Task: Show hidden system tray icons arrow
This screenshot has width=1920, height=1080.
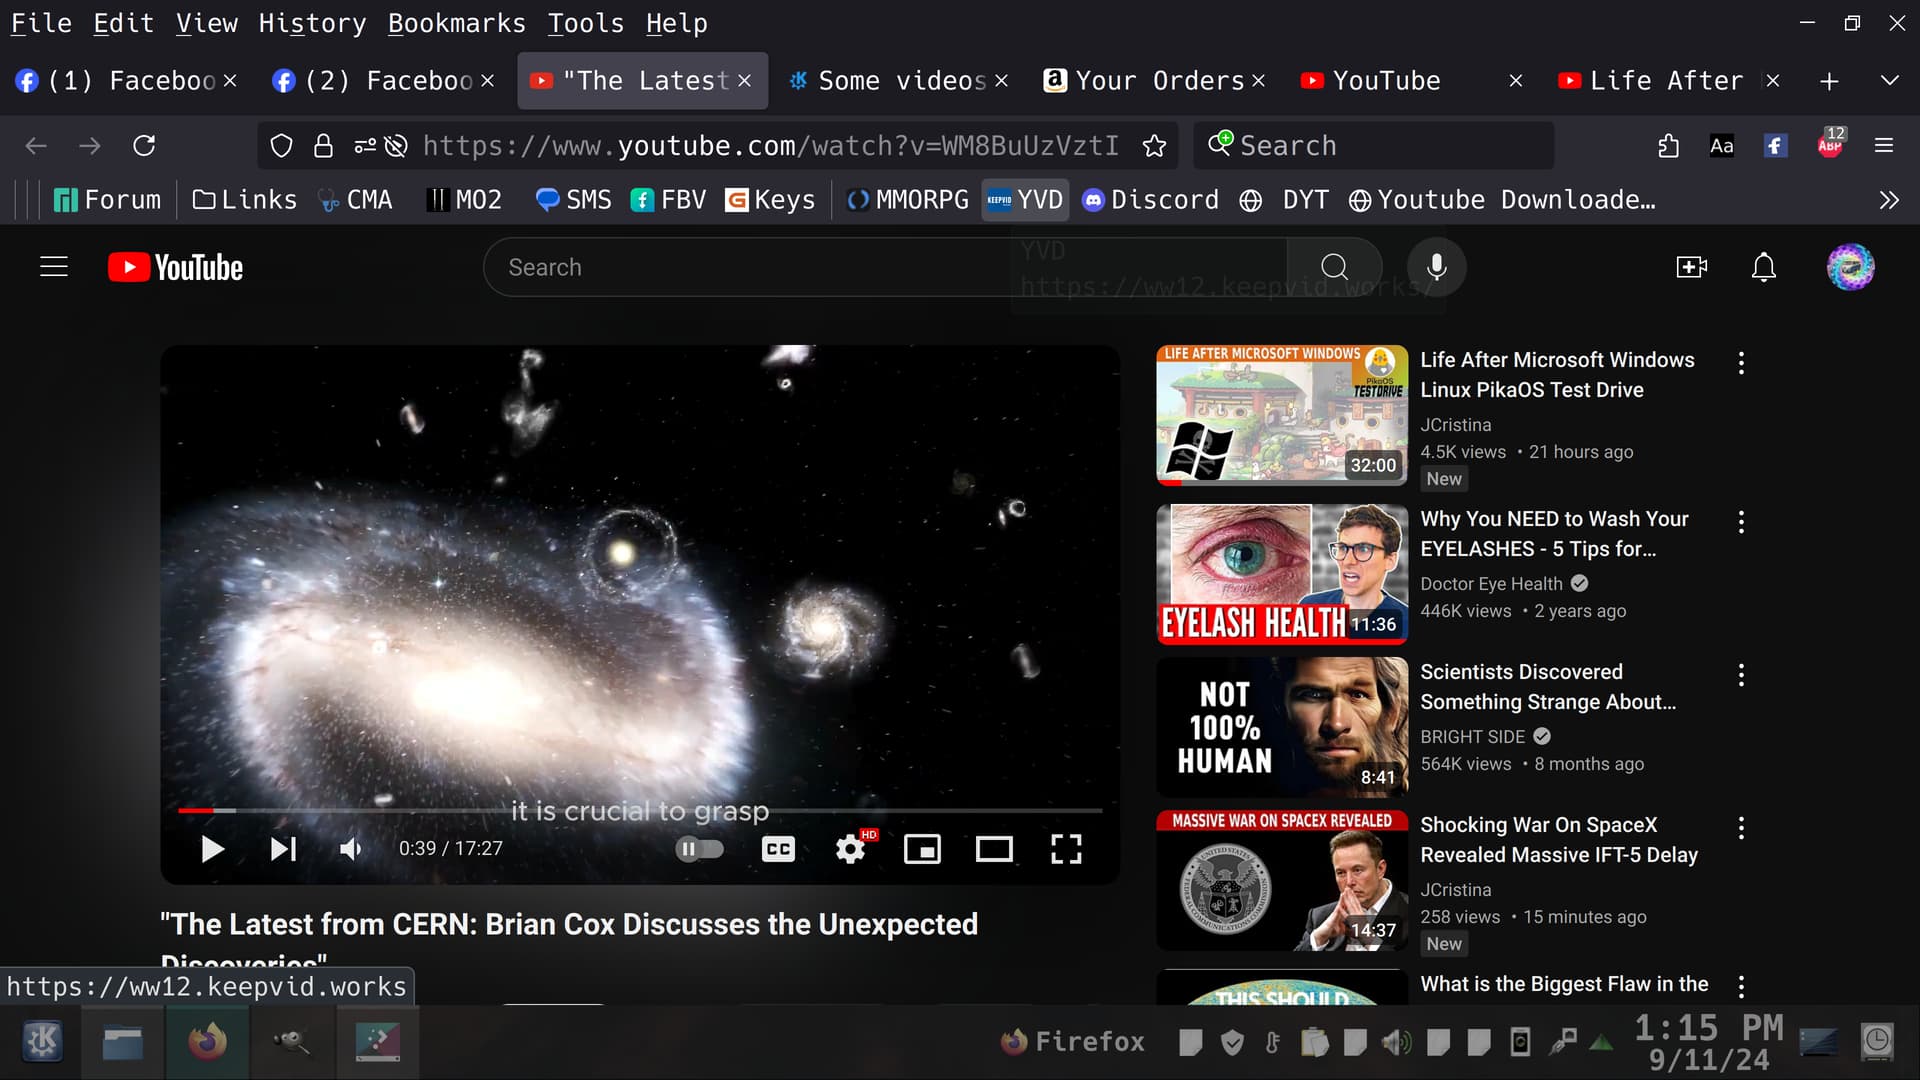Action: coord(1601,1043)
